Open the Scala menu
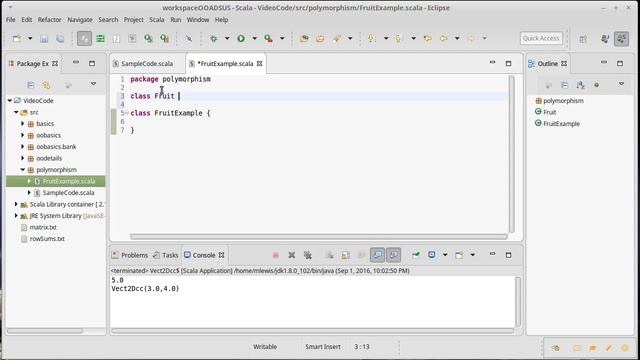The height and width of the screenshot is (360, 640). point(157,20)
